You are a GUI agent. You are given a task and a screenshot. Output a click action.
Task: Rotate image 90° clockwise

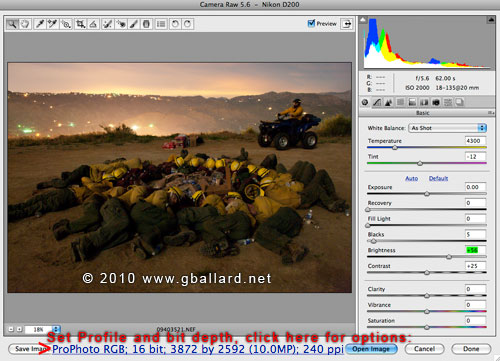[188, 24]
